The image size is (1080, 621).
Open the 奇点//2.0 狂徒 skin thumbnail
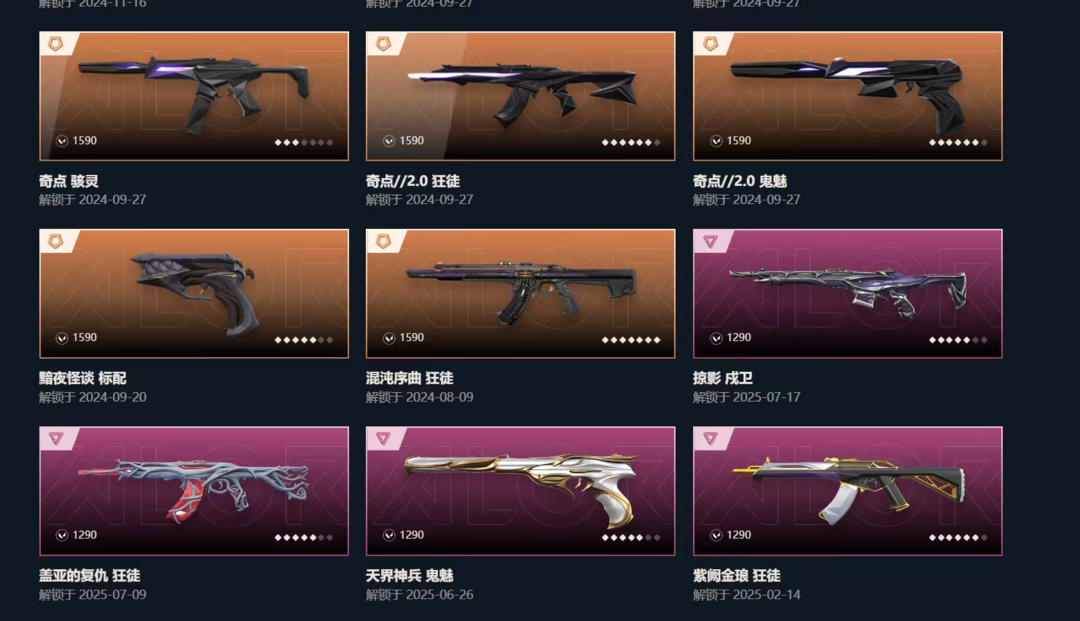pyautogui.click(x=520, y=96)
